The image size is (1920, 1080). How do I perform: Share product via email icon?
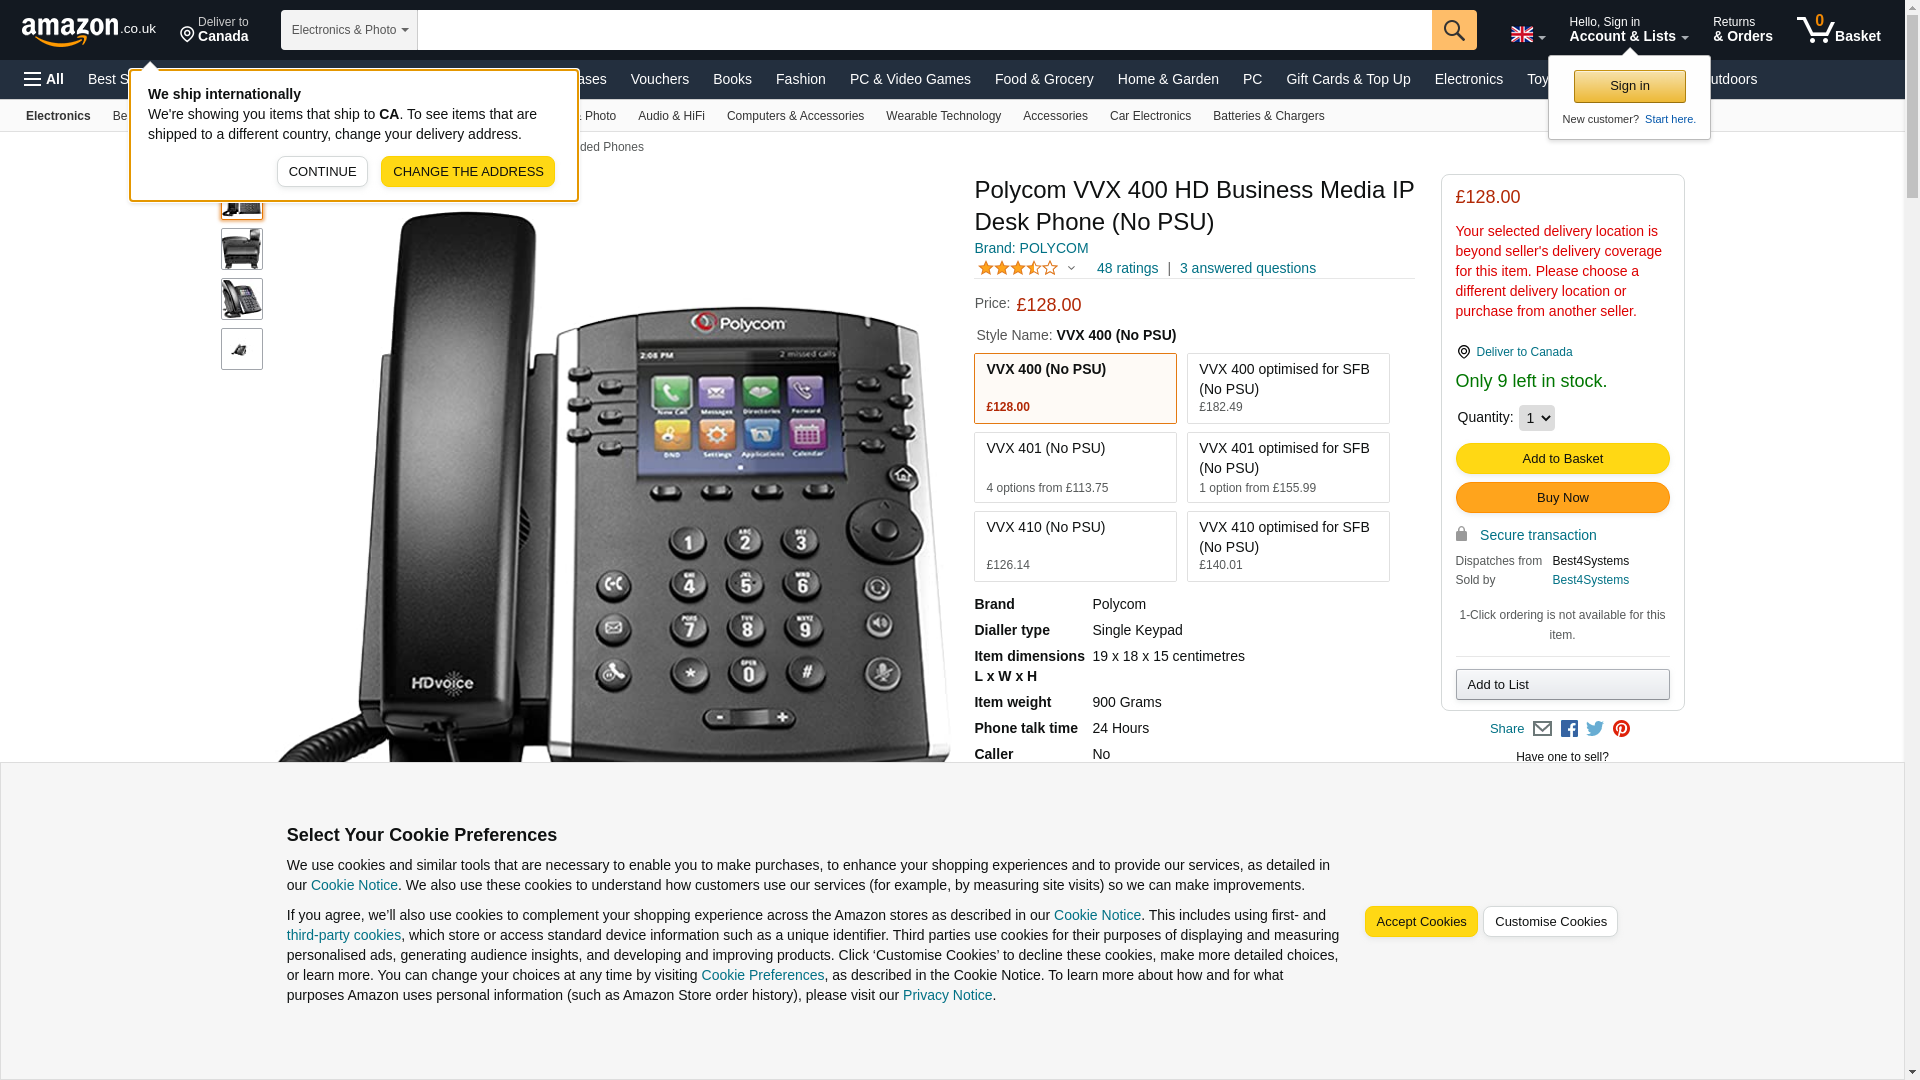point(1542,729)
